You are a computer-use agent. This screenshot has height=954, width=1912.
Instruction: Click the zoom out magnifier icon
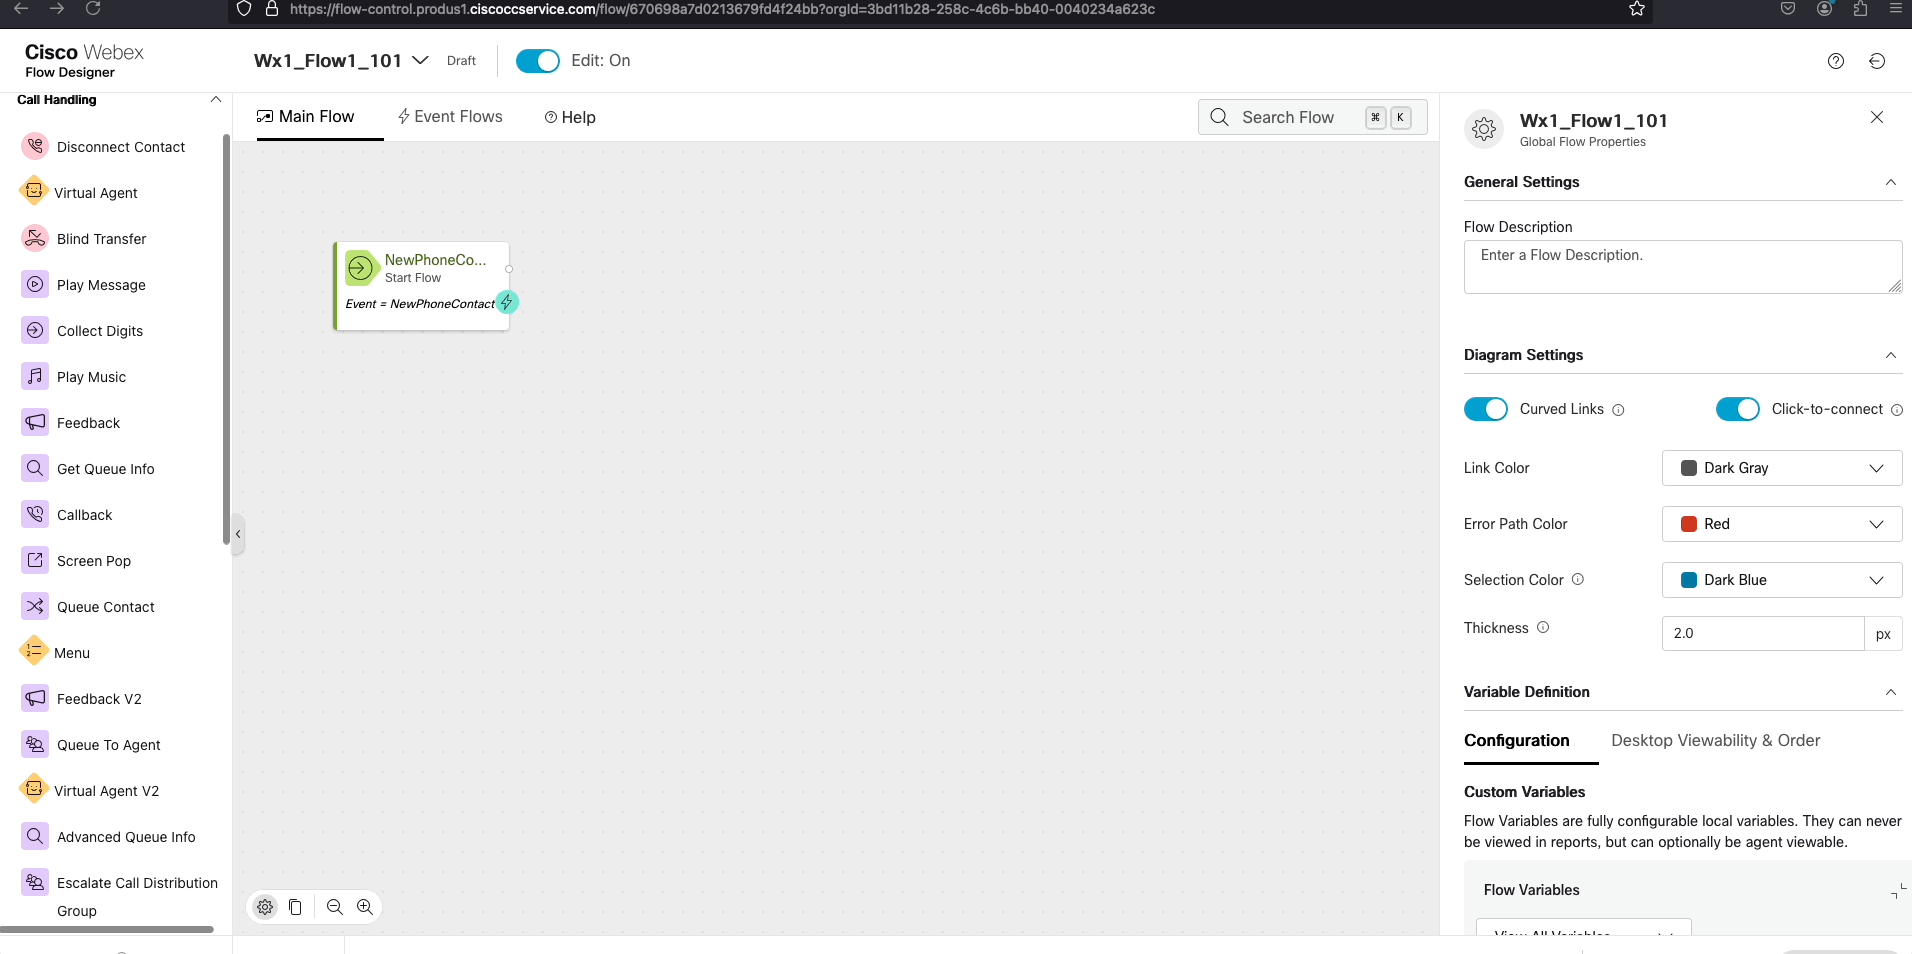coord(335,907)
